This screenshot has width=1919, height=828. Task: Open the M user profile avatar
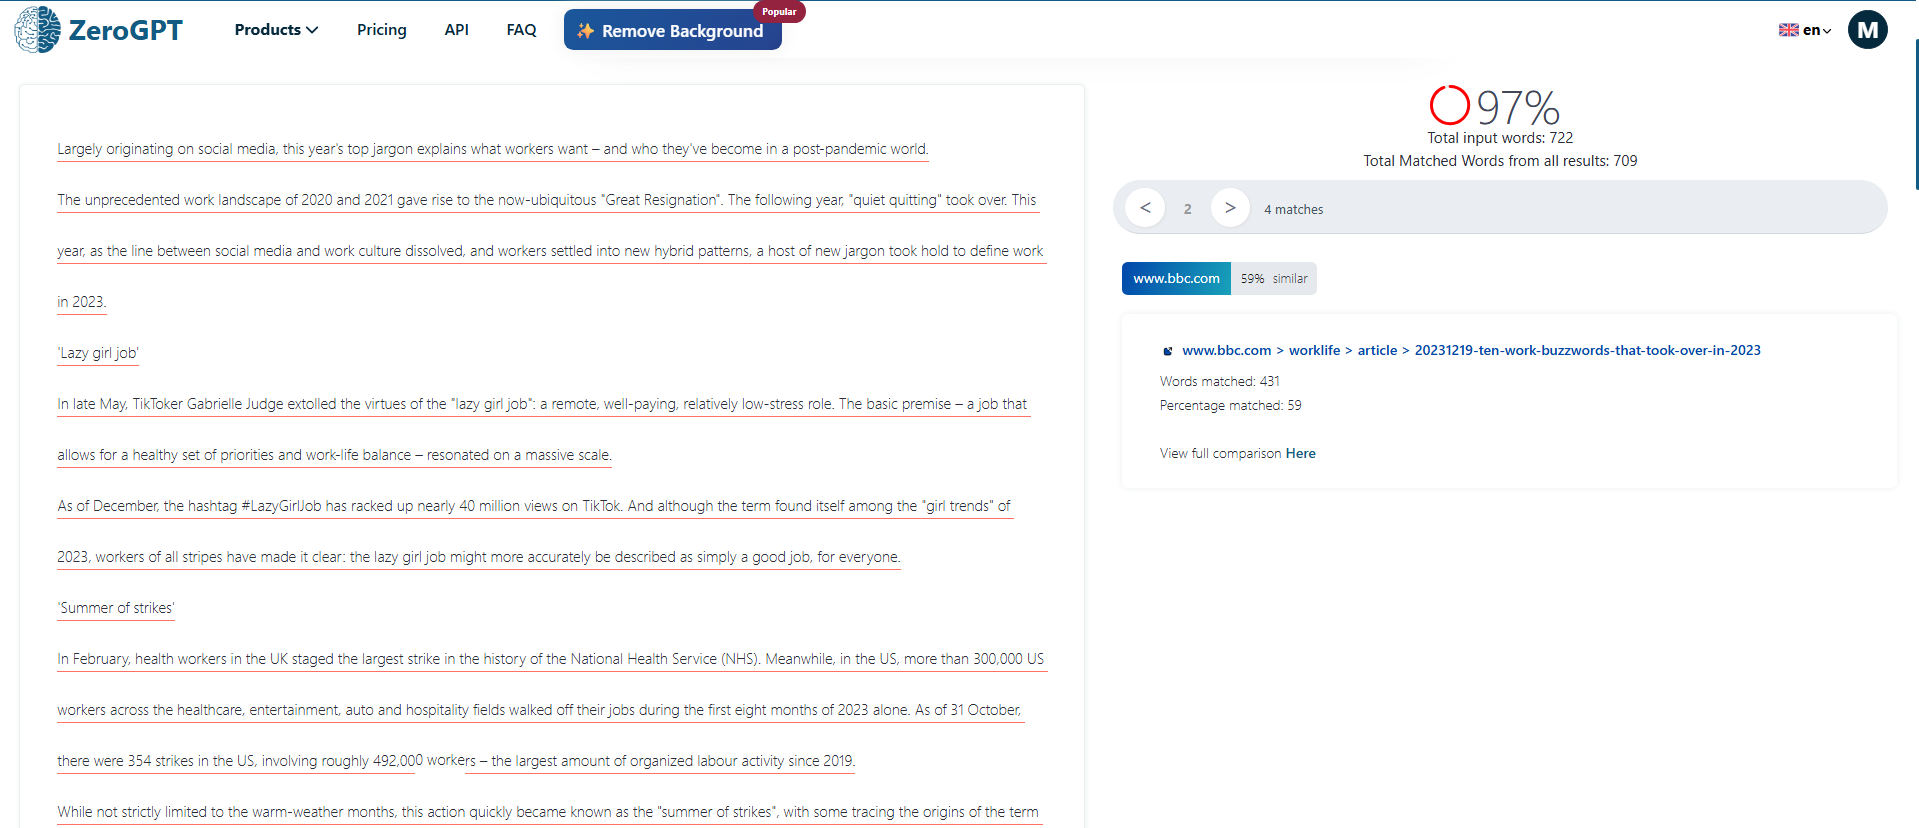click(1867, 30)
